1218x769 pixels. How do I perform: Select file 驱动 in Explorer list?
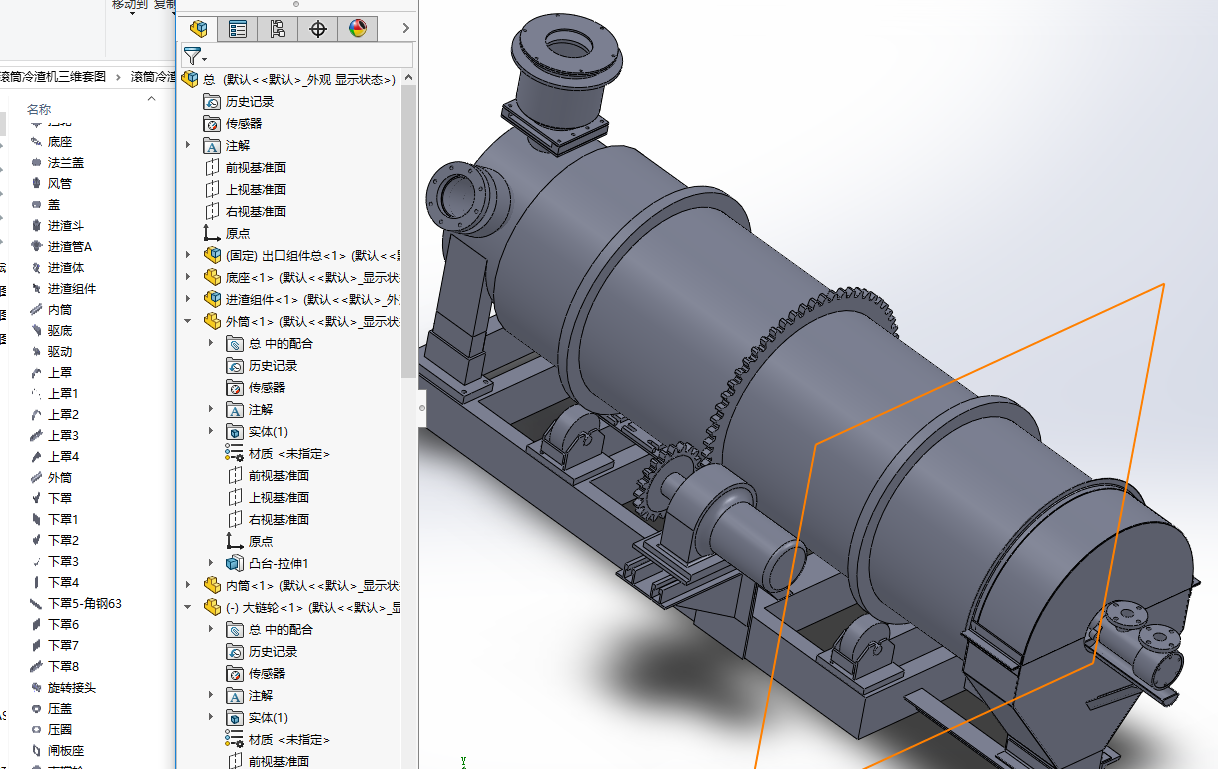click(x=60, y=351)
